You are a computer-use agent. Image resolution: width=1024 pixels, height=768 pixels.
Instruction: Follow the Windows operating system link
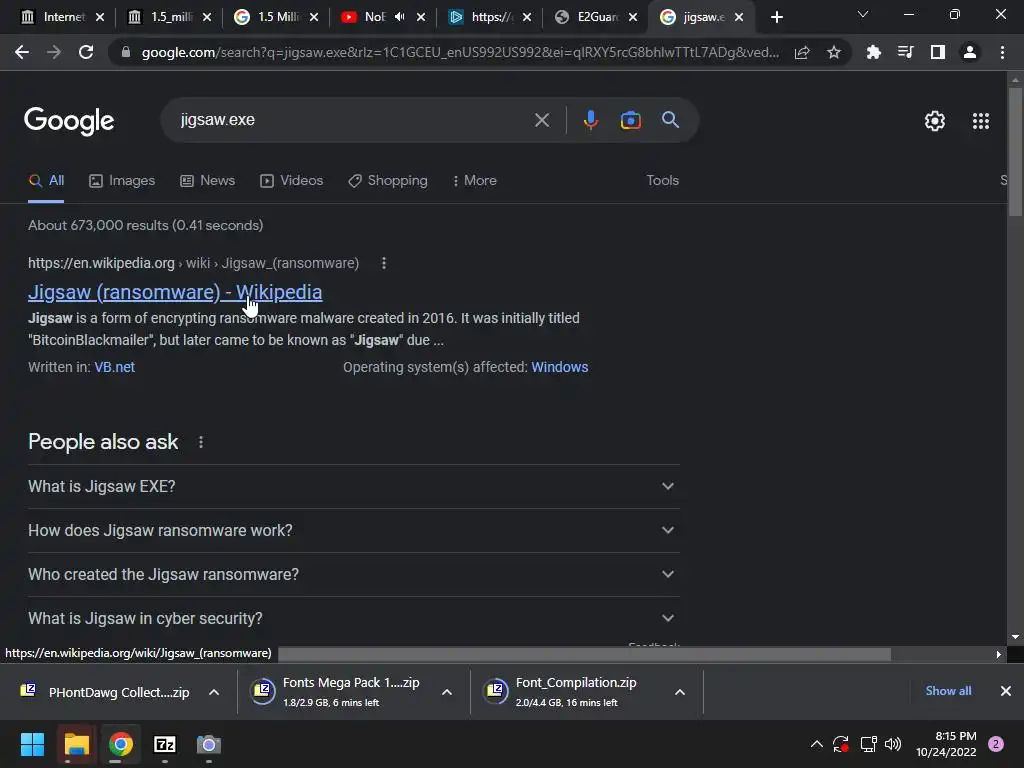point(560,367)
